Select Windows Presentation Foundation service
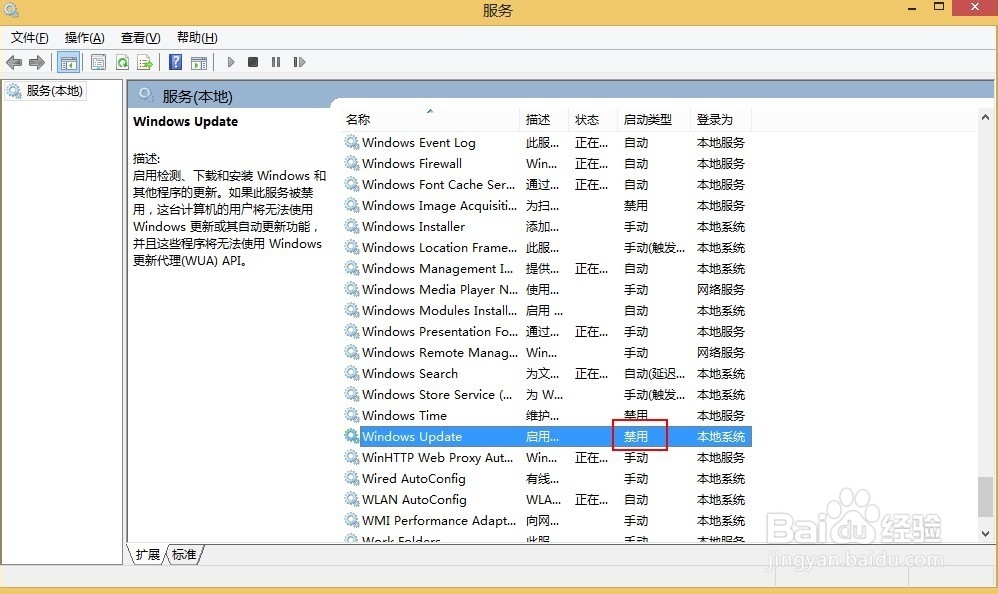This screenshot has height=594, width=998. [x=547, y=332]
